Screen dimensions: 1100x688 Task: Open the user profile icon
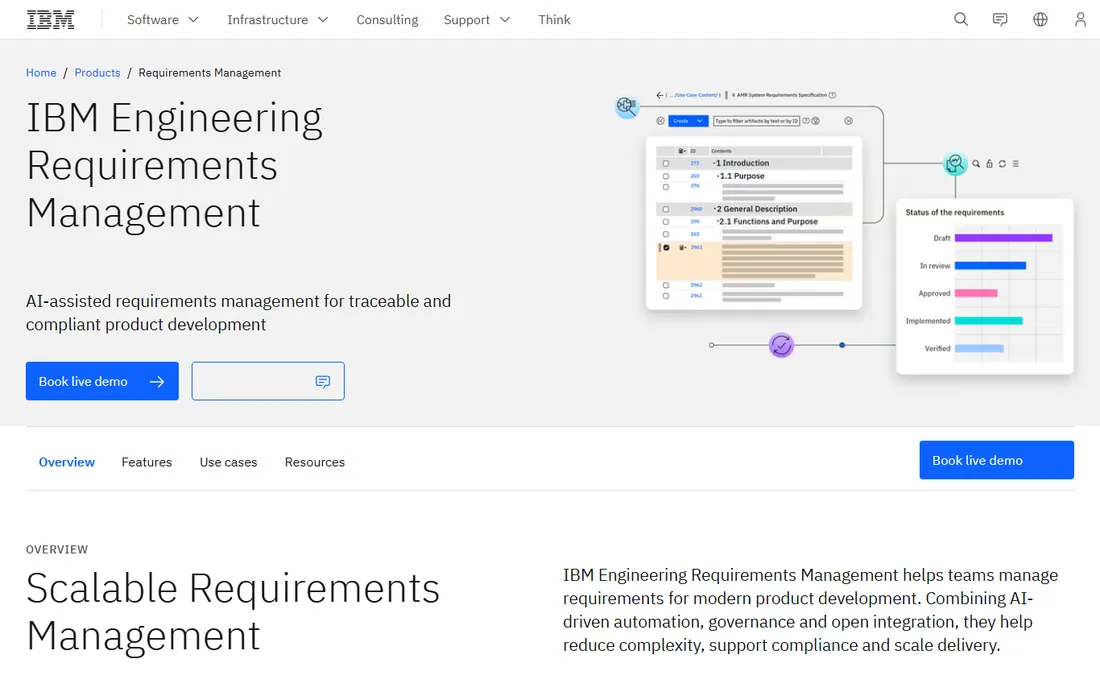pyautogui.click(x=1080, y=20)
